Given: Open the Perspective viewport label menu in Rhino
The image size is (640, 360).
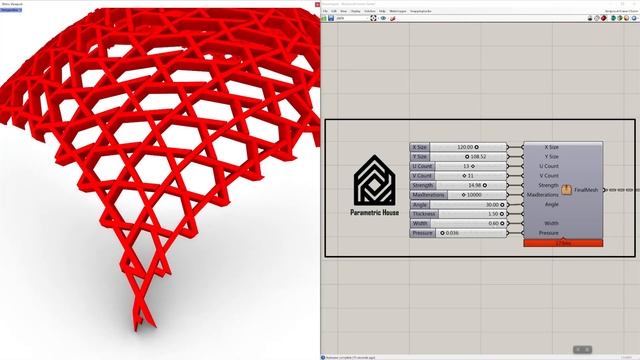Looking at the screenshot, I should [11, 10].
